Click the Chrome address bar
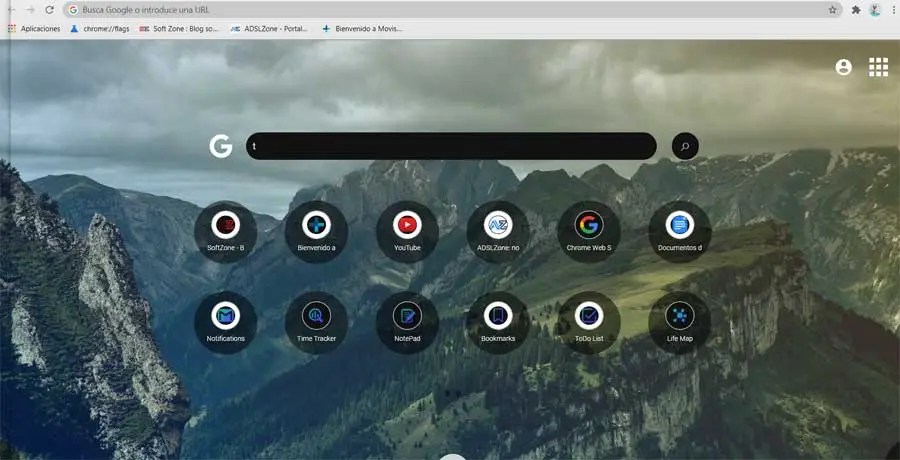 (452, 10)
